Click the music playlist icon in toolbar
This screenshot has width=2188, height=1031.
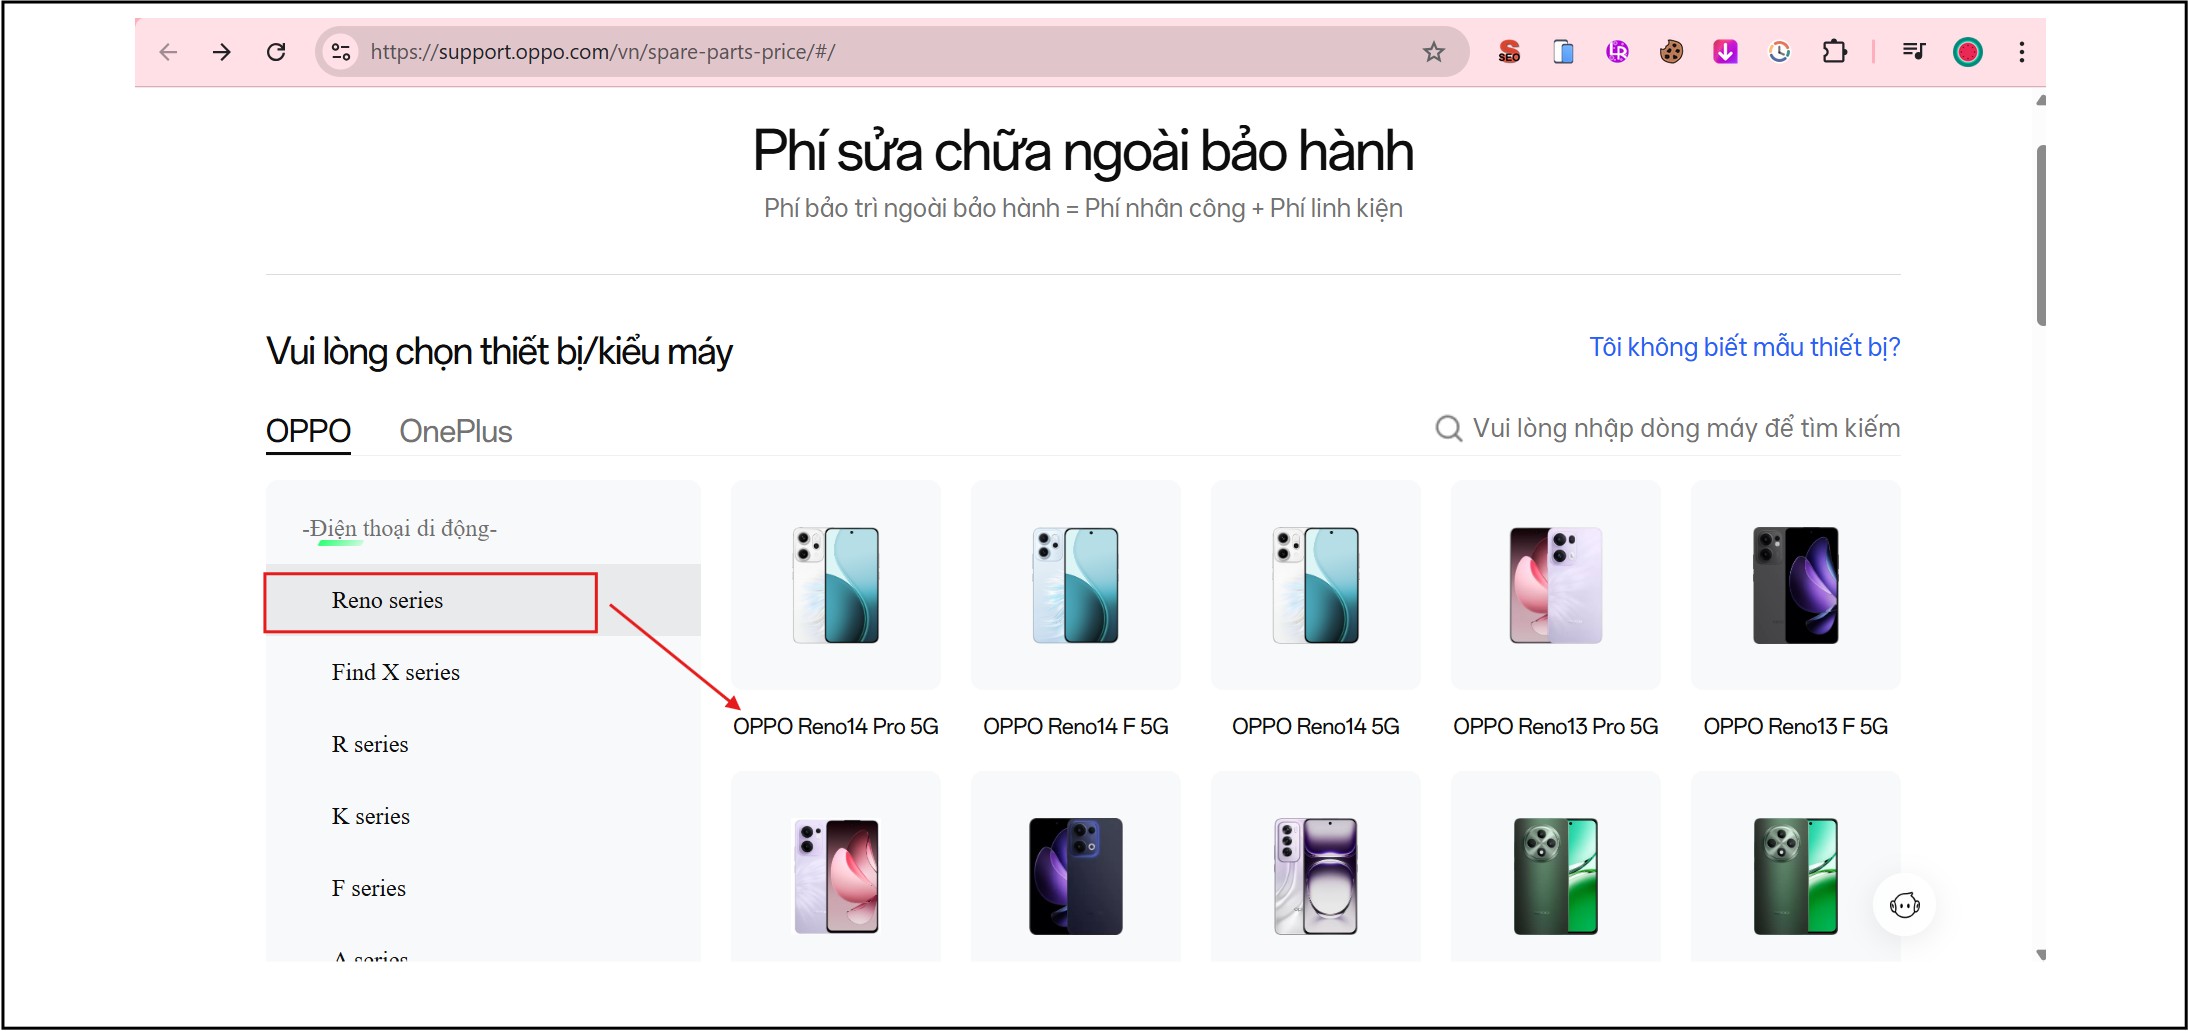1913,51
